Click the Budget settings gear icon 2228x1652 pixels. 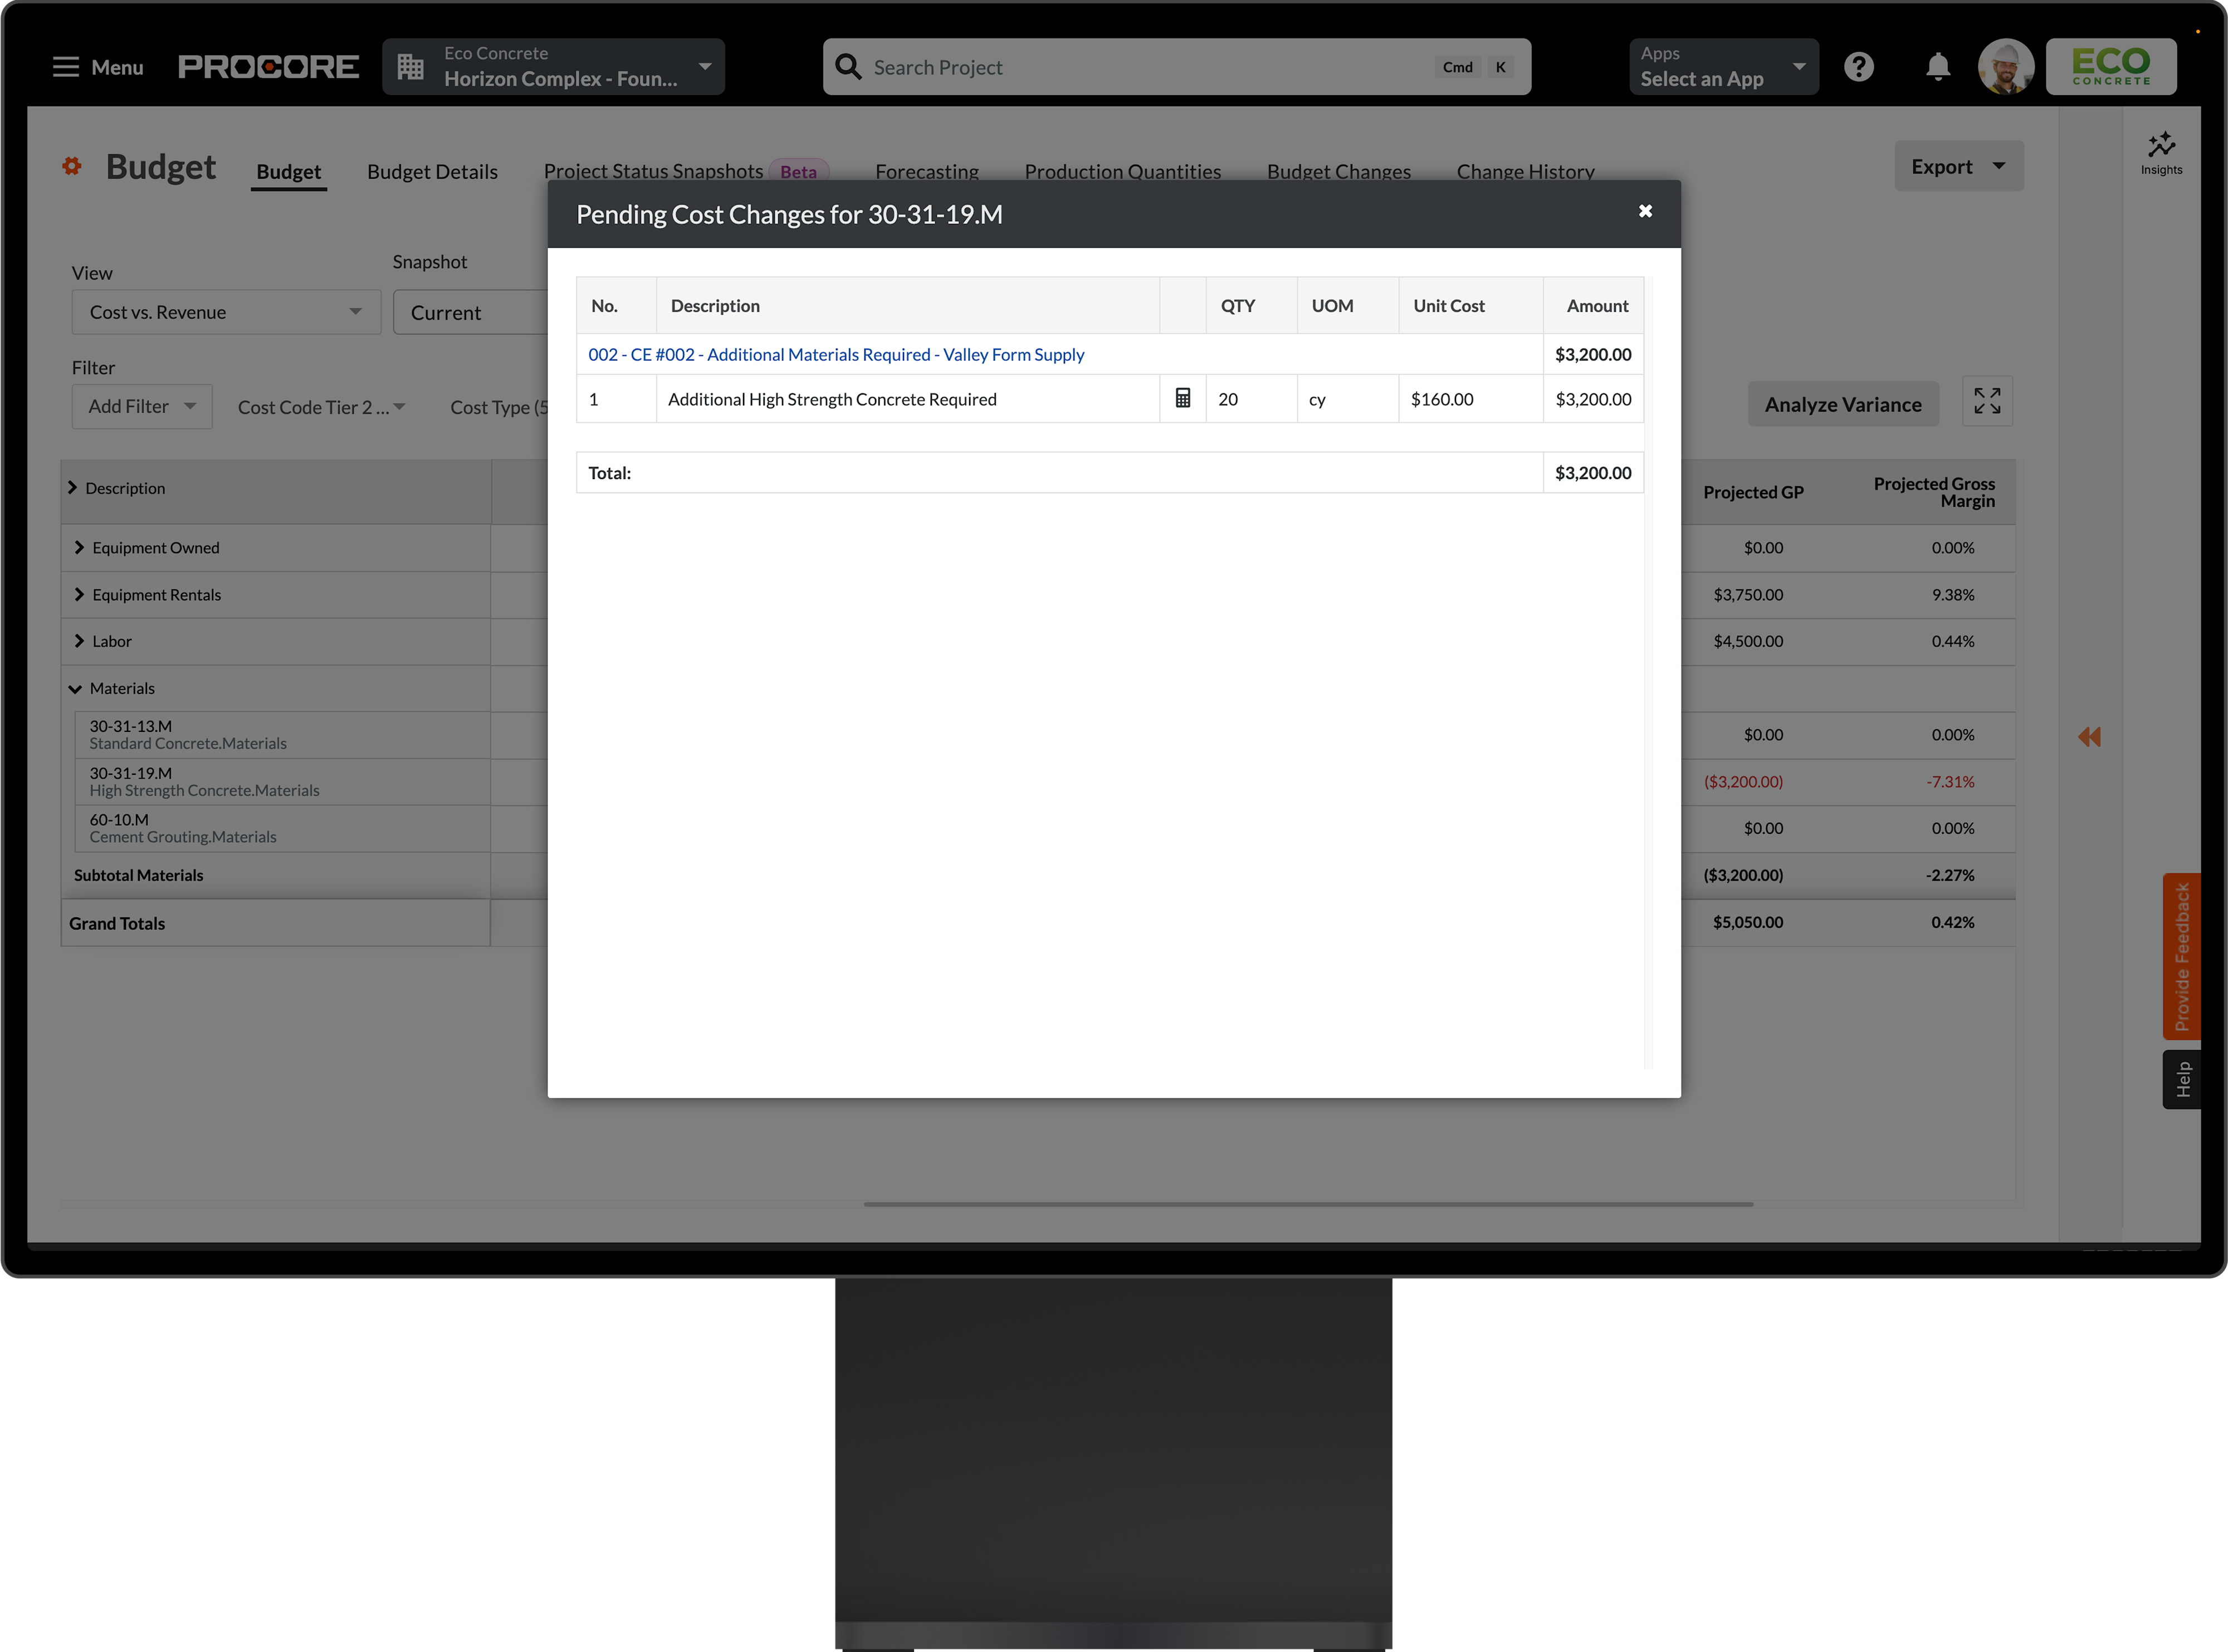(x=72, y=166)
